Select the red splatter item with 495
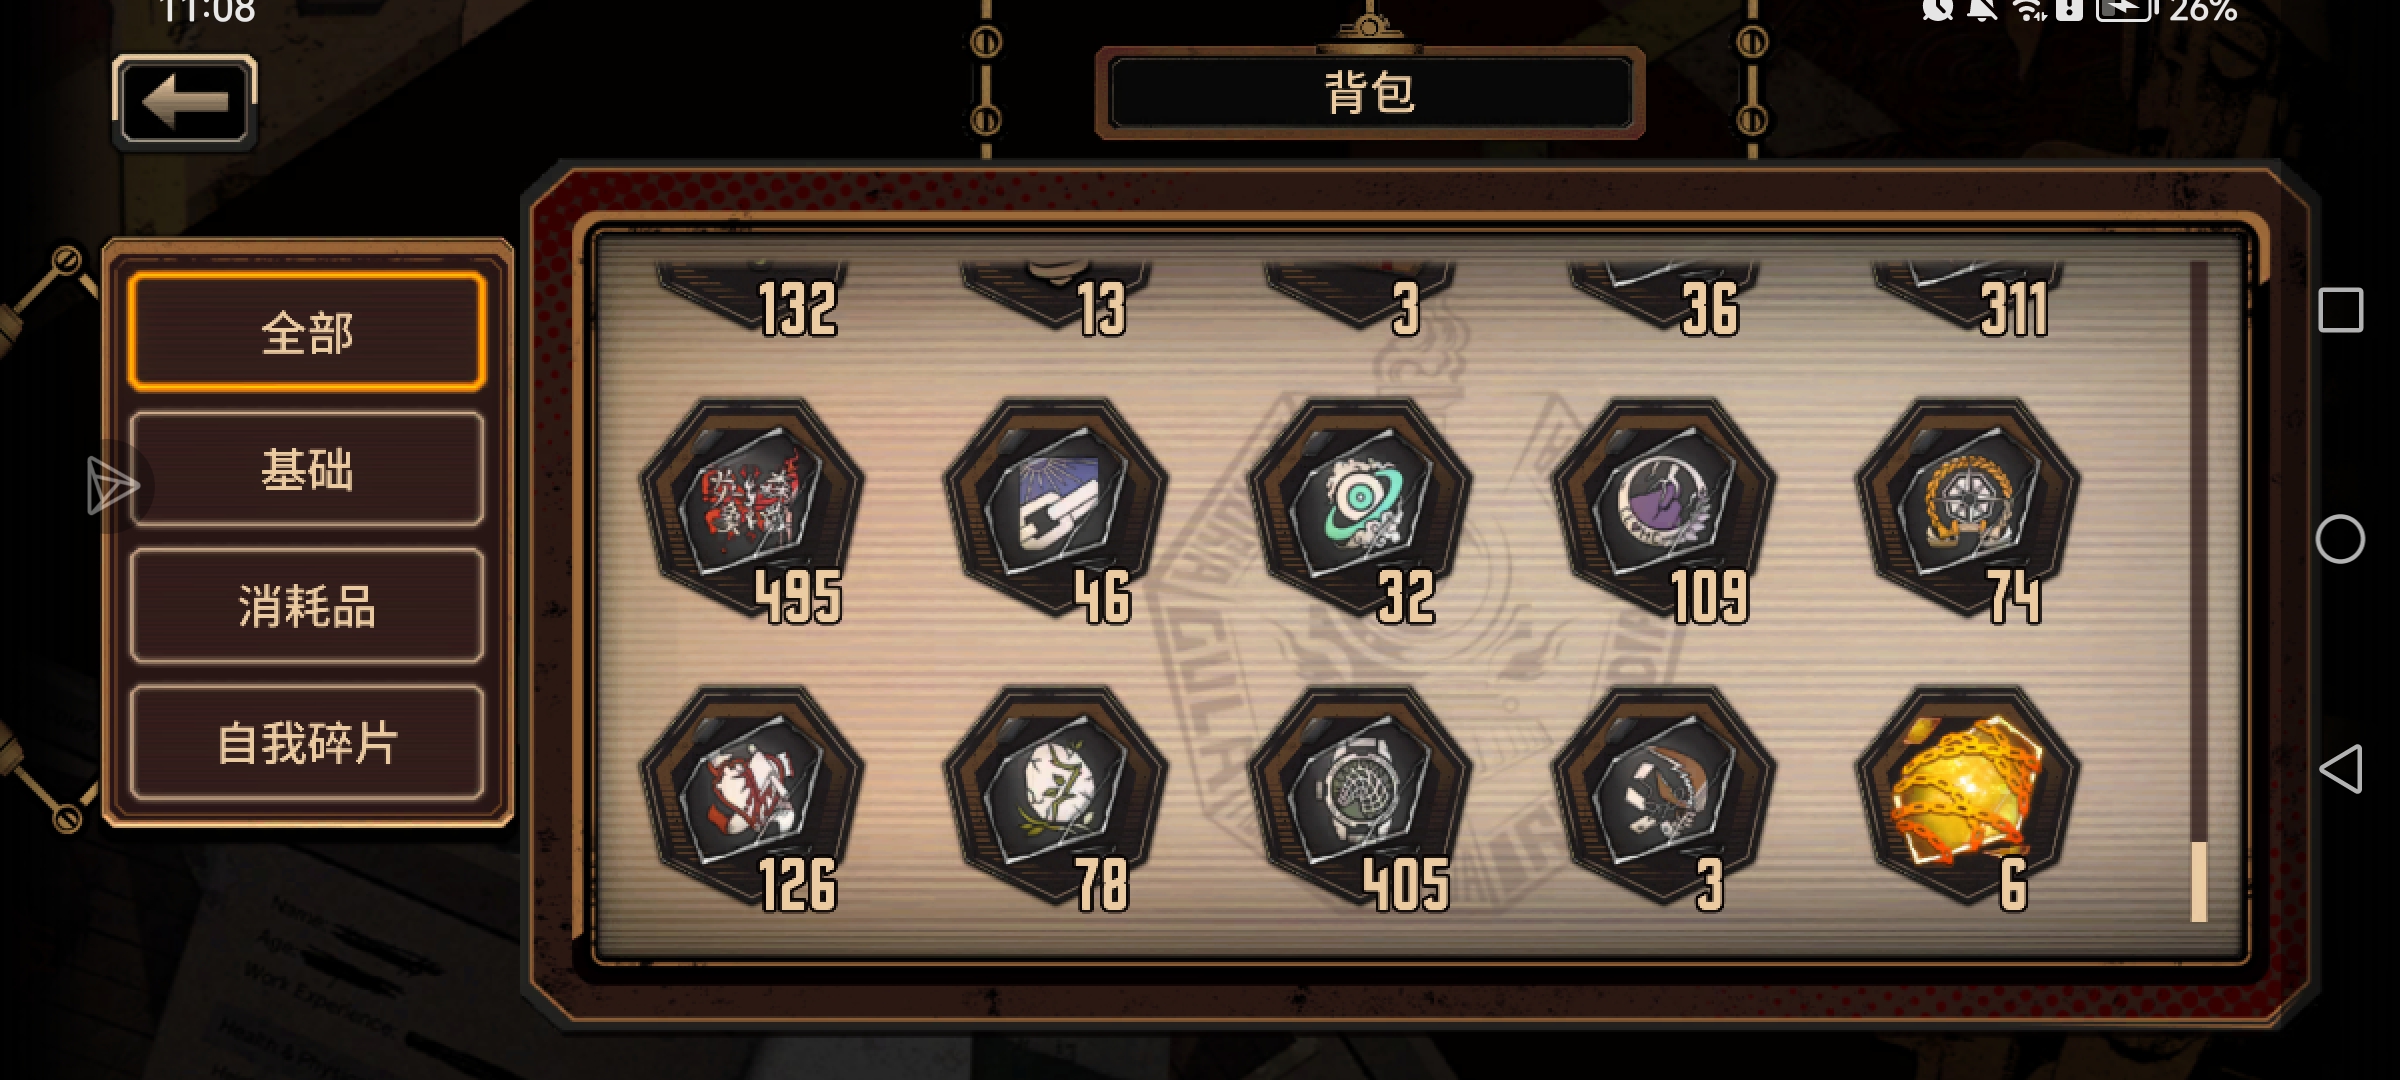 click(752, 510)
